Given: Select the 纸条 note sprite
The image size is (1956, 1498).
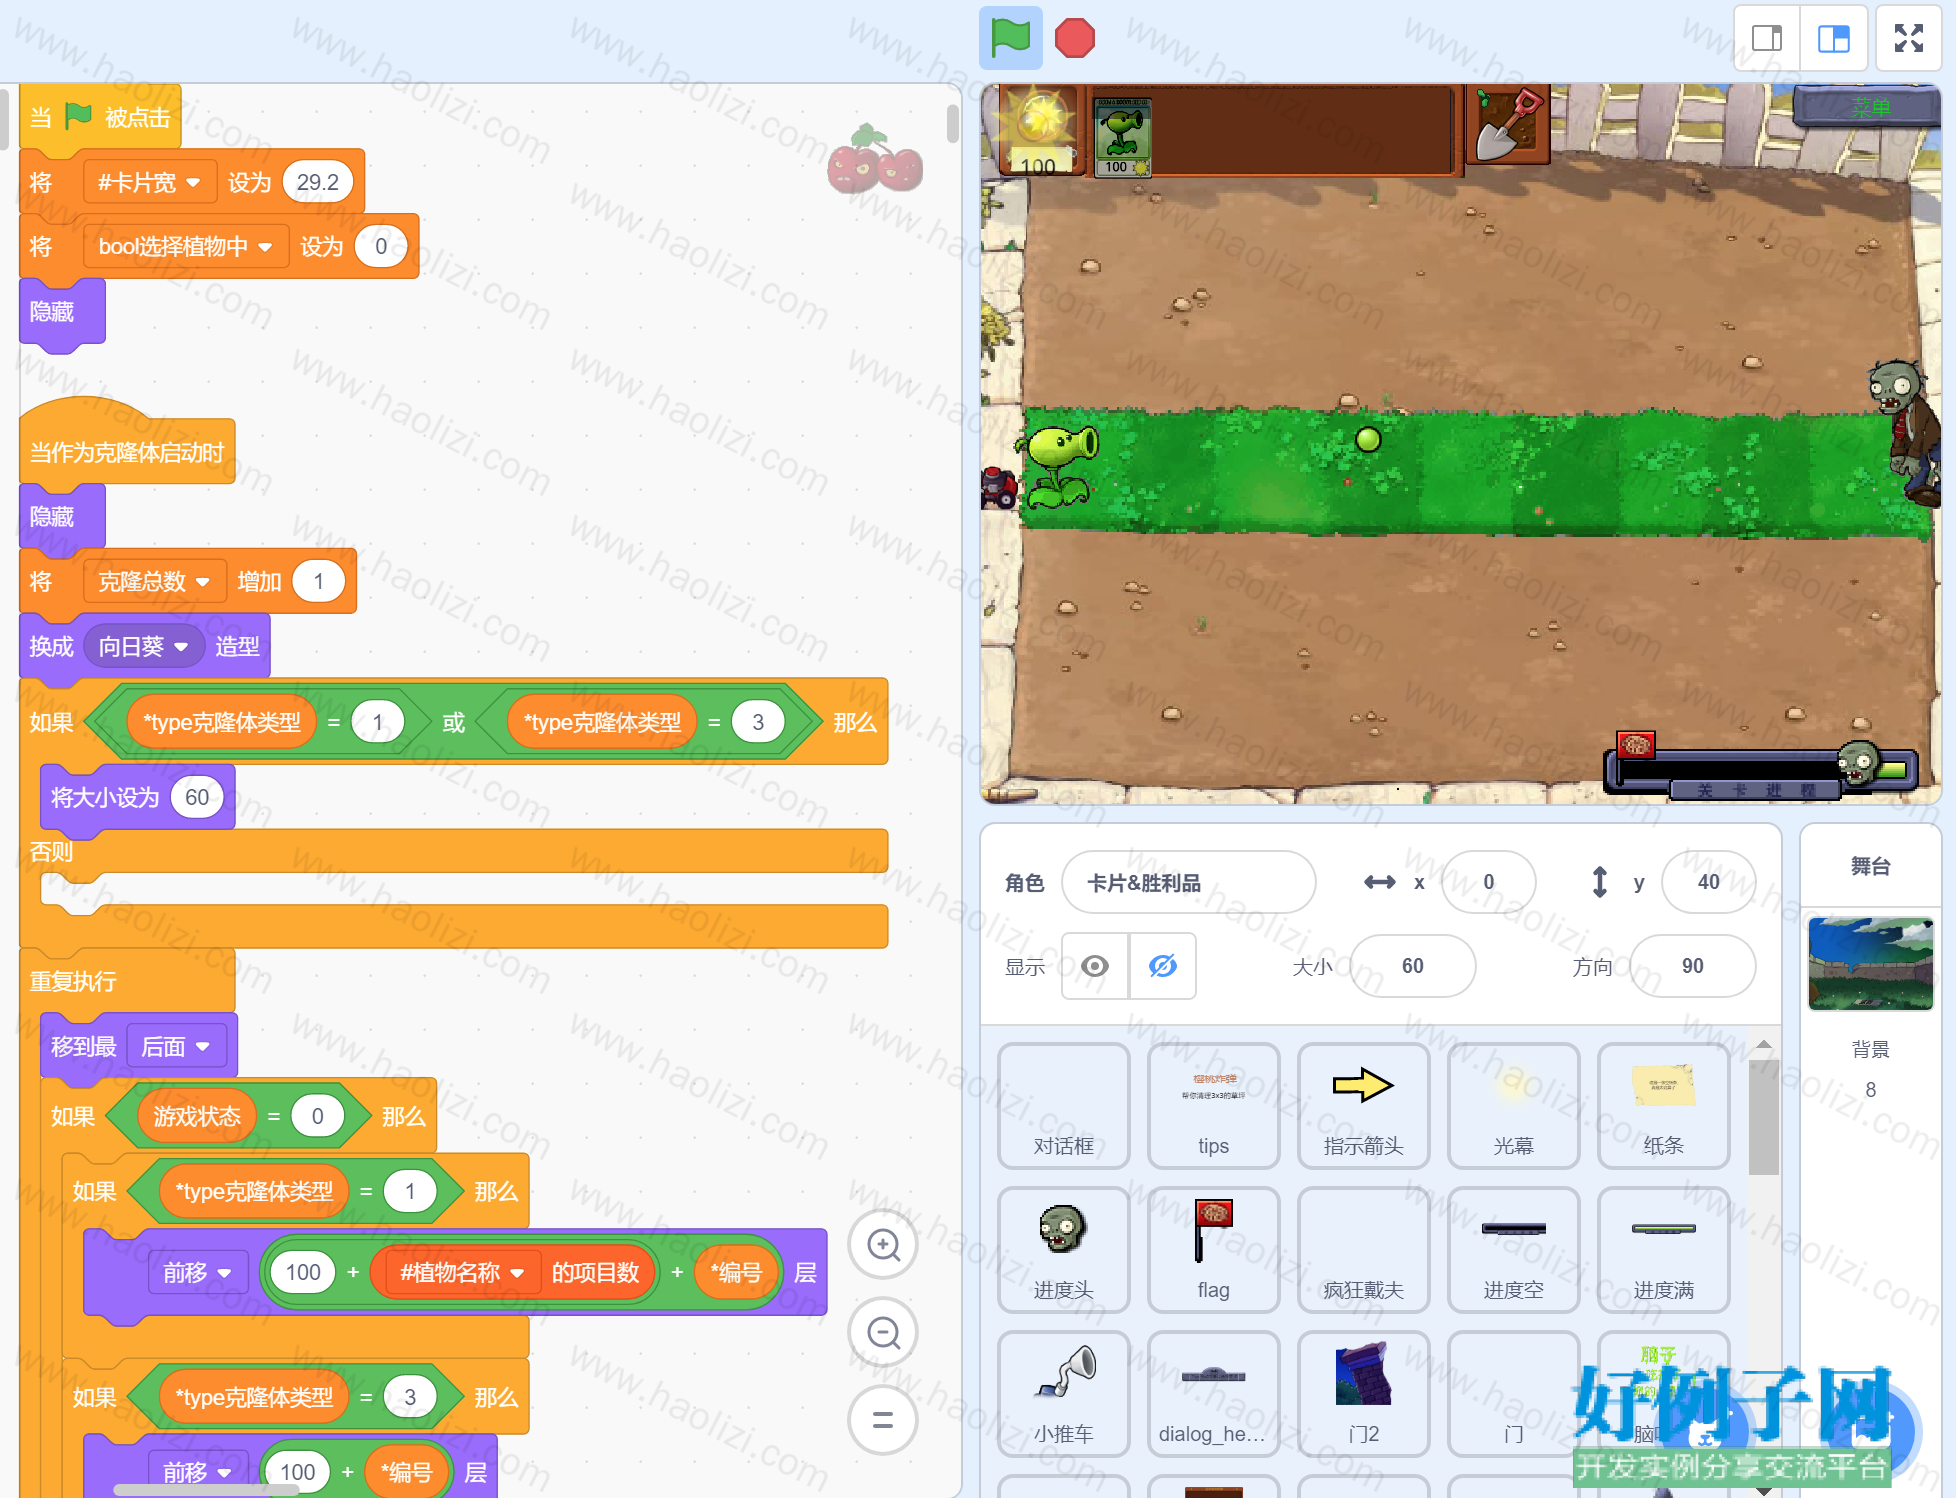Looking at the screenshot, I should [1664, 1106].
